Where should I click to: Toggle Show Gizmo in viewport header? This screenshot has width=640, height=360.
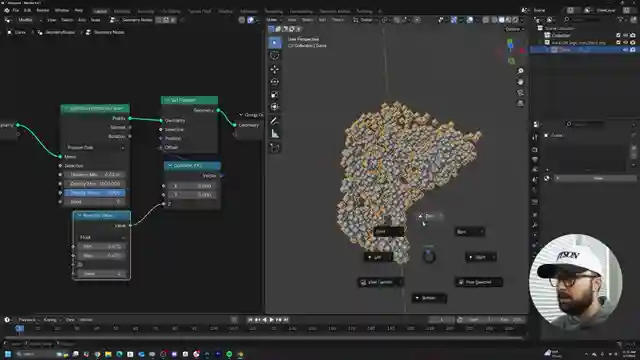tap(454, 20)
